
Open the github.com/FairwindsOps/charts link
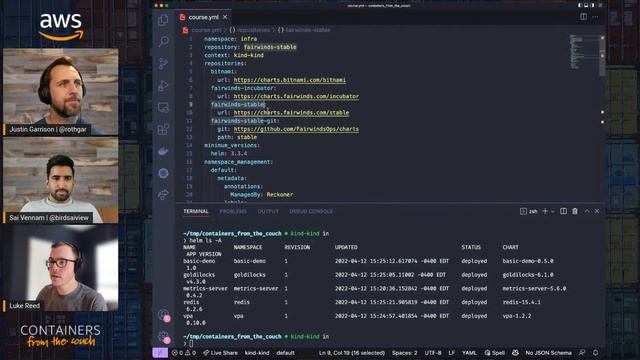pos(296,129)
